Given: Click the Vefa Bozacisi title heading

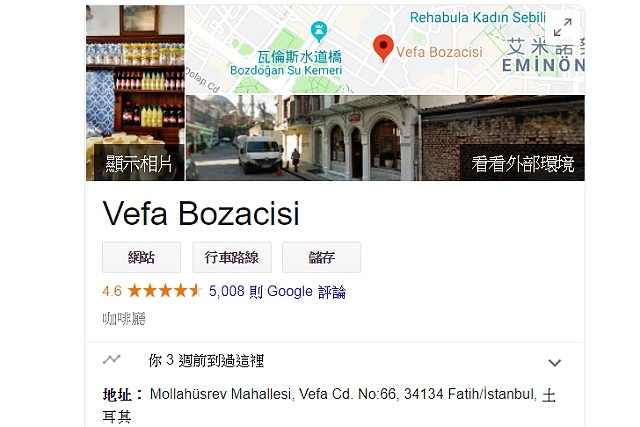Looking at the screenshot, I should coord(201,213).
